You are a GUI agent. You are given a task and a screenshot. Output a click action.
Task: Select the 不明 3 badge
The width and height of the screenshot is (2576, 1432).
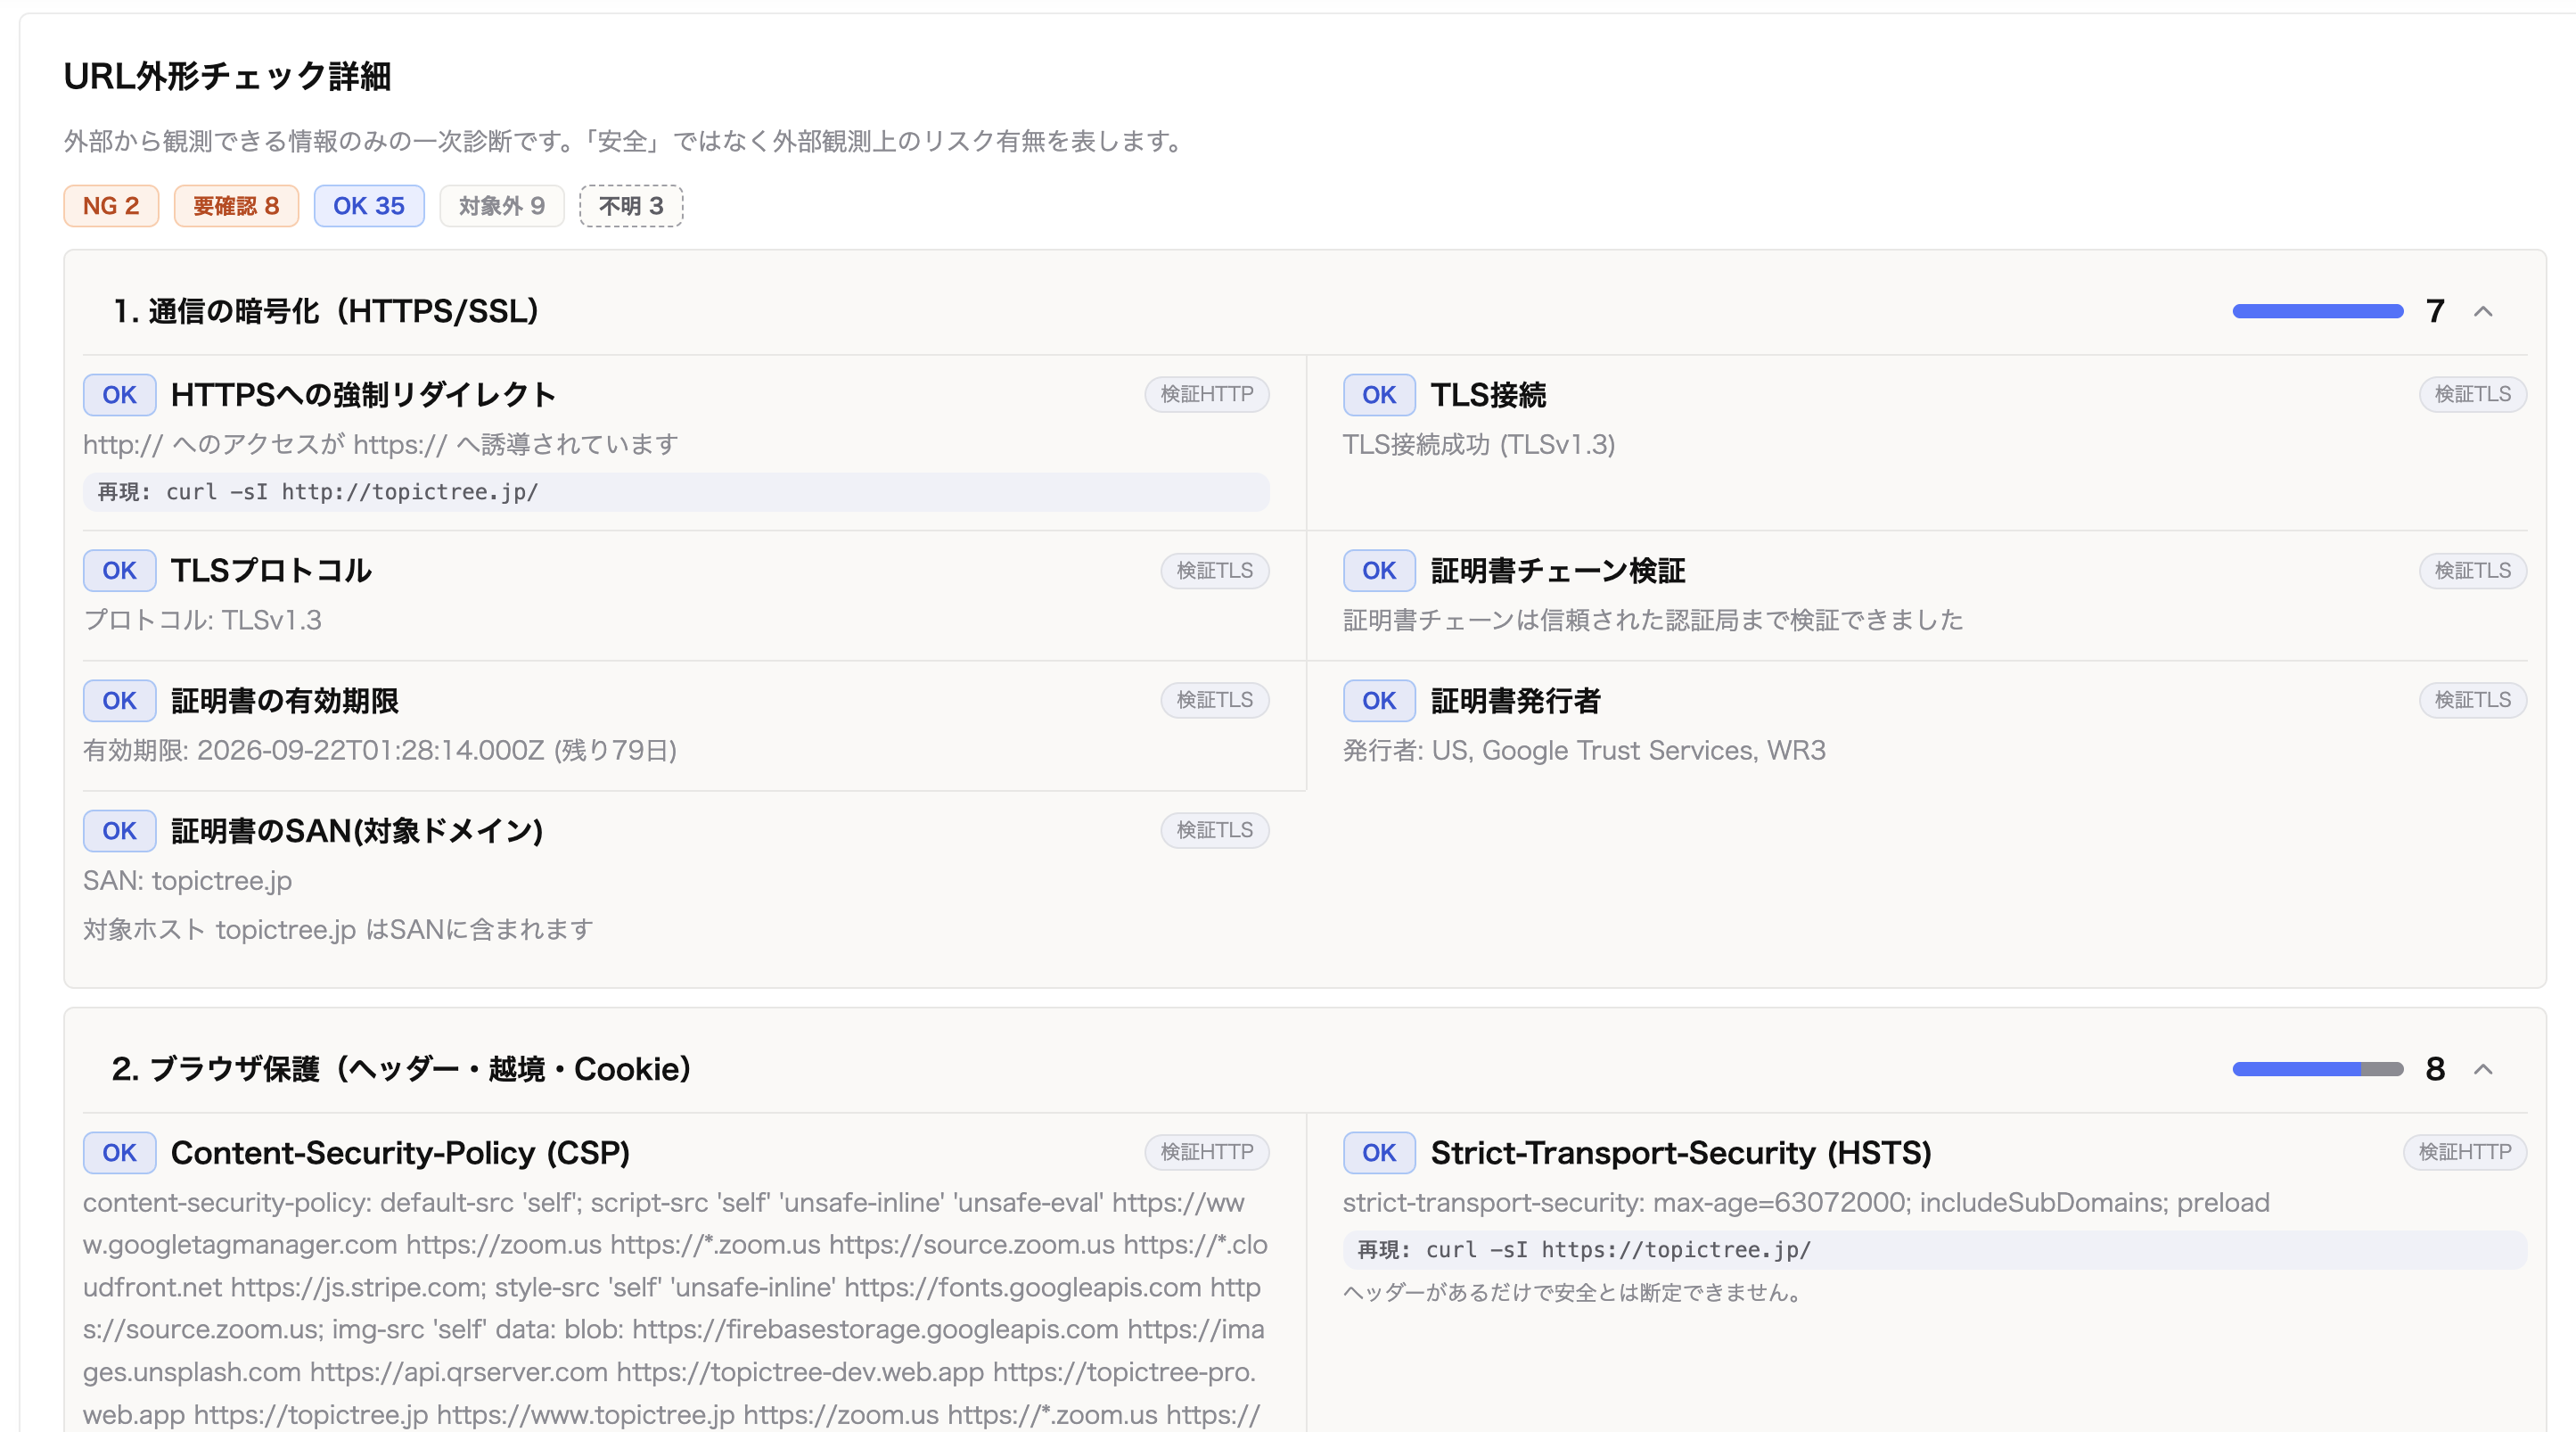tap(631, 206)
